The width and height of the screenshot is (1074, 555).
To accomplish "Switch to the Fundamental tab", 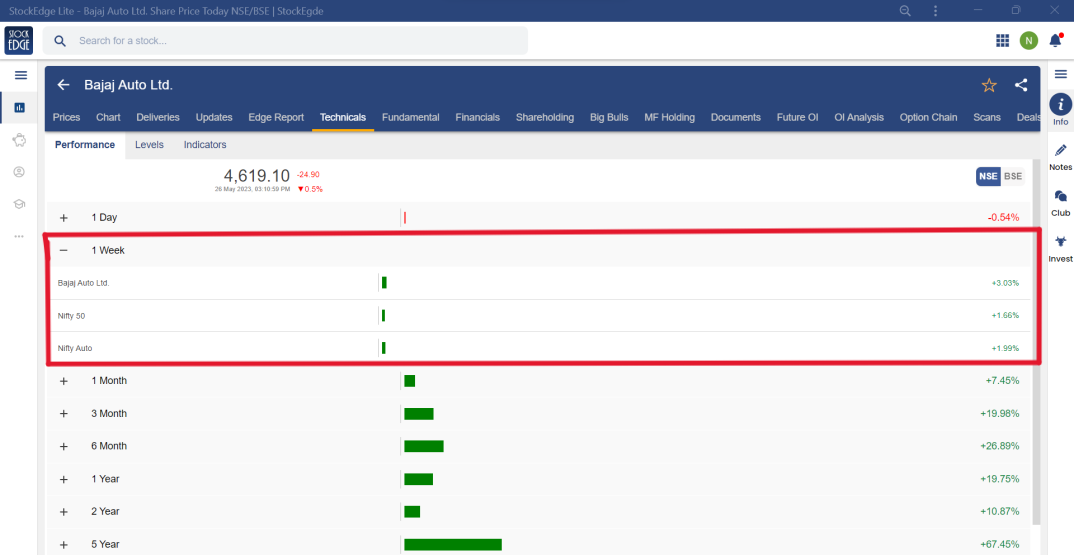I will pyautogui.click(x=410, y=117).
